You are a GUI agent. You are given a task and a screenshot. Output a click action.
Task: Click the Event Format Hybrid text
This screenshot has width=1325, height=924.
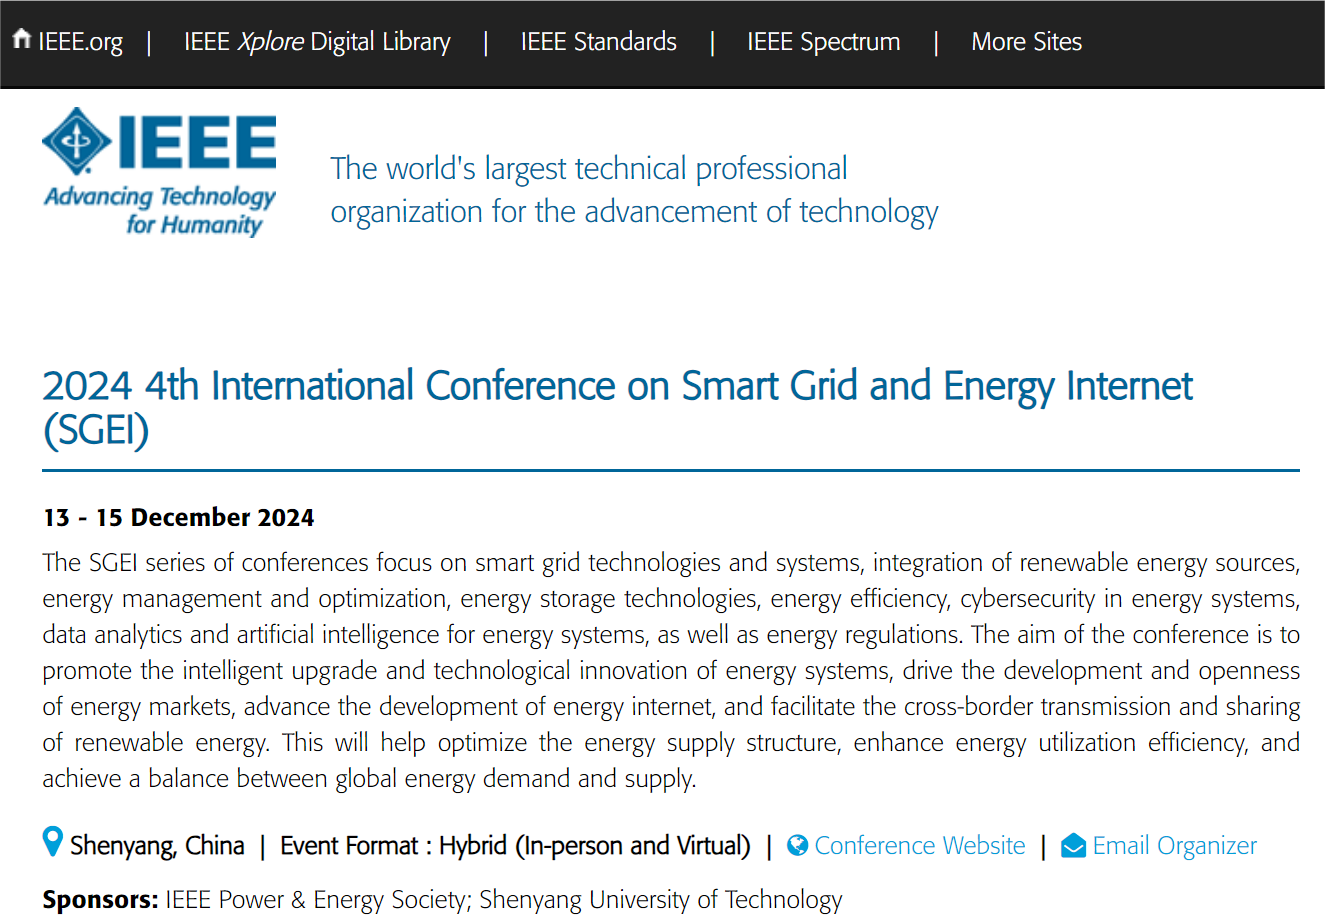(x=515, y=846)
